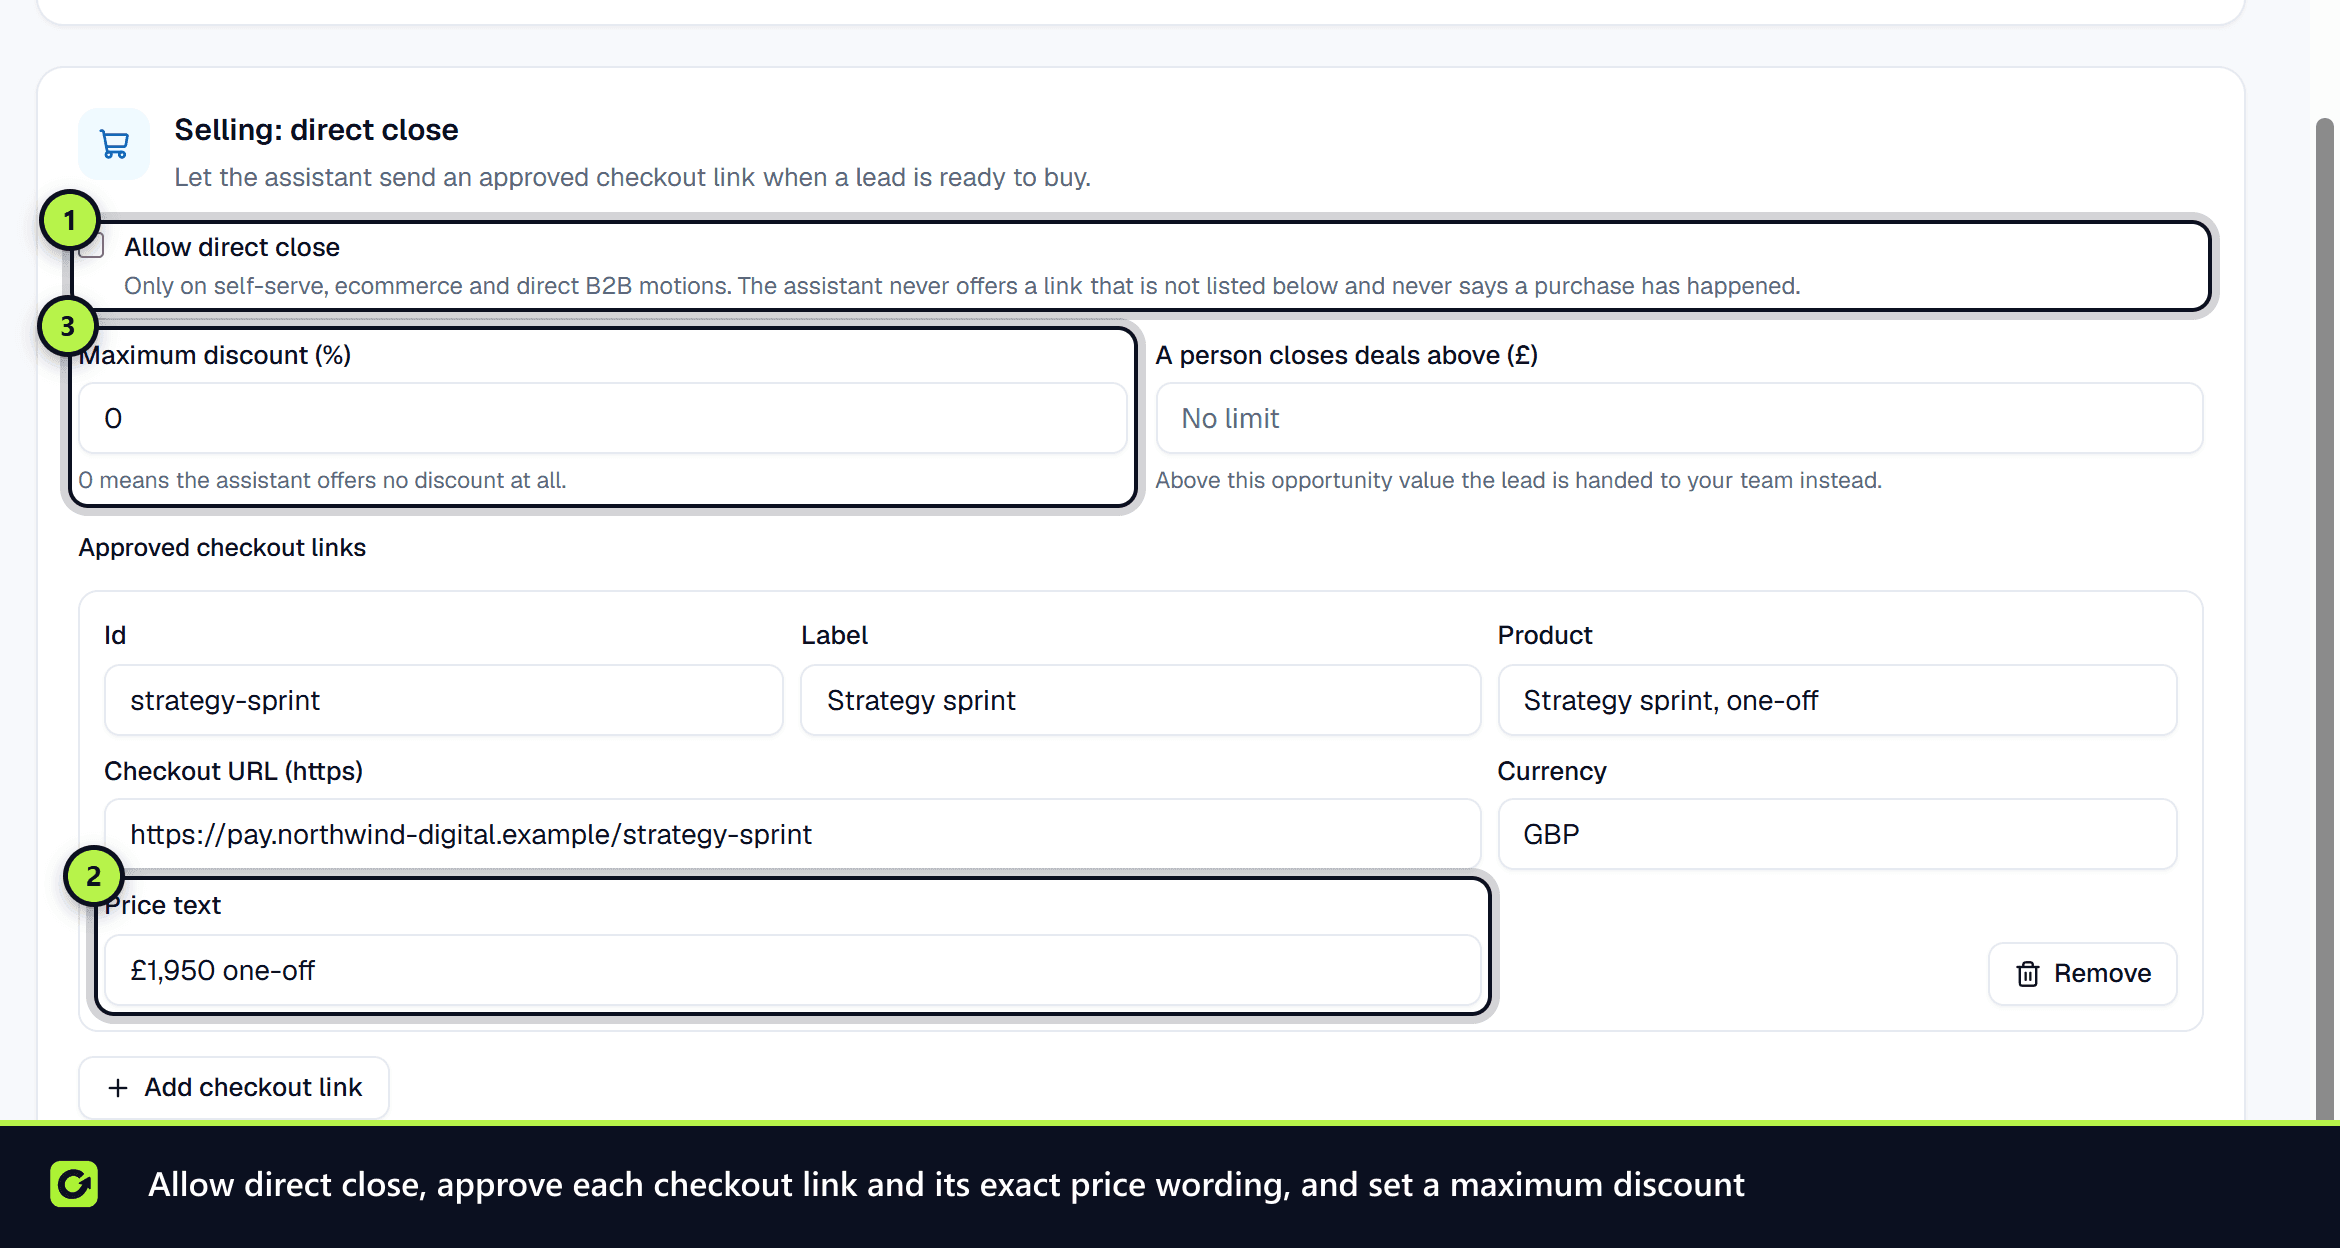
Task: Click the "Maximum discount (%)" label
Action: (215, 355)
